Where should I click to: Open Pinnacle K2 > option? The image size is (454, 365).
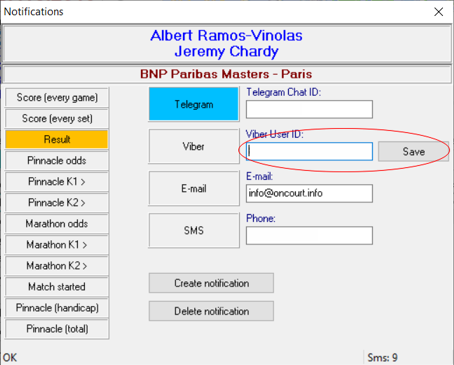click(x=57, y=203)
